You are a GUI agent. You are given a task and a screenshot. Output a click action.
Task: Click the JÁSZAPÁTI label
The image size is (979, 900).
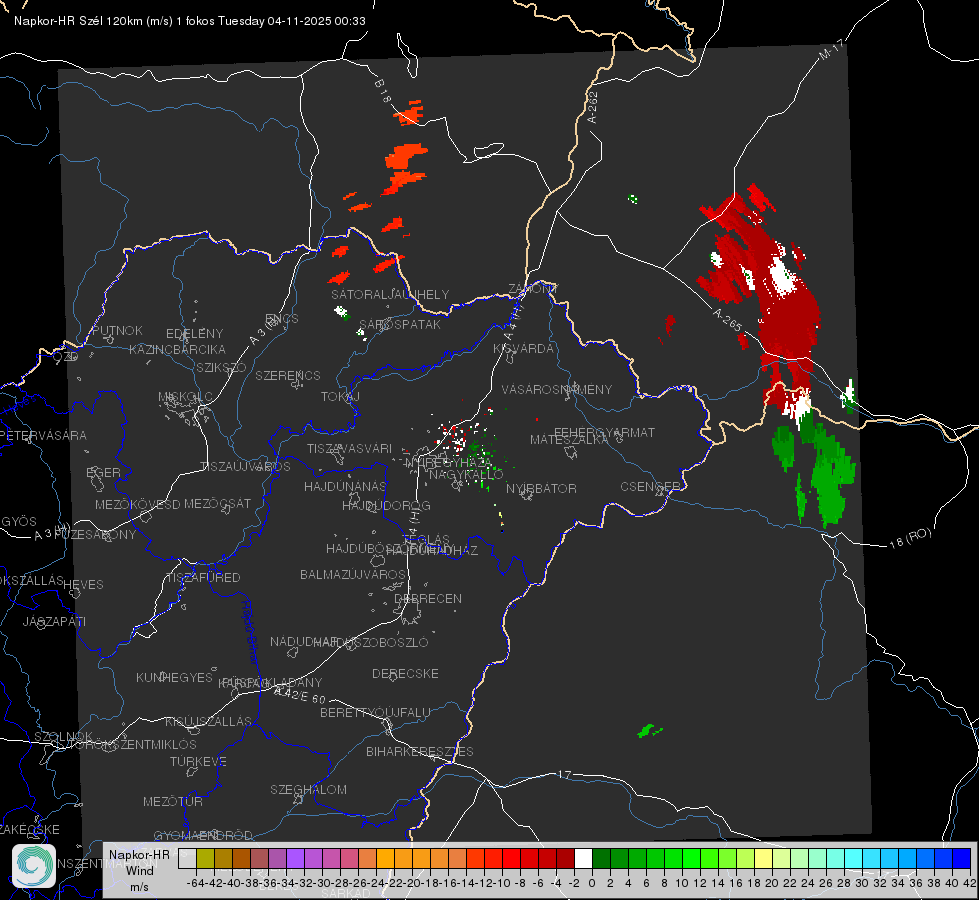[54, 621]
